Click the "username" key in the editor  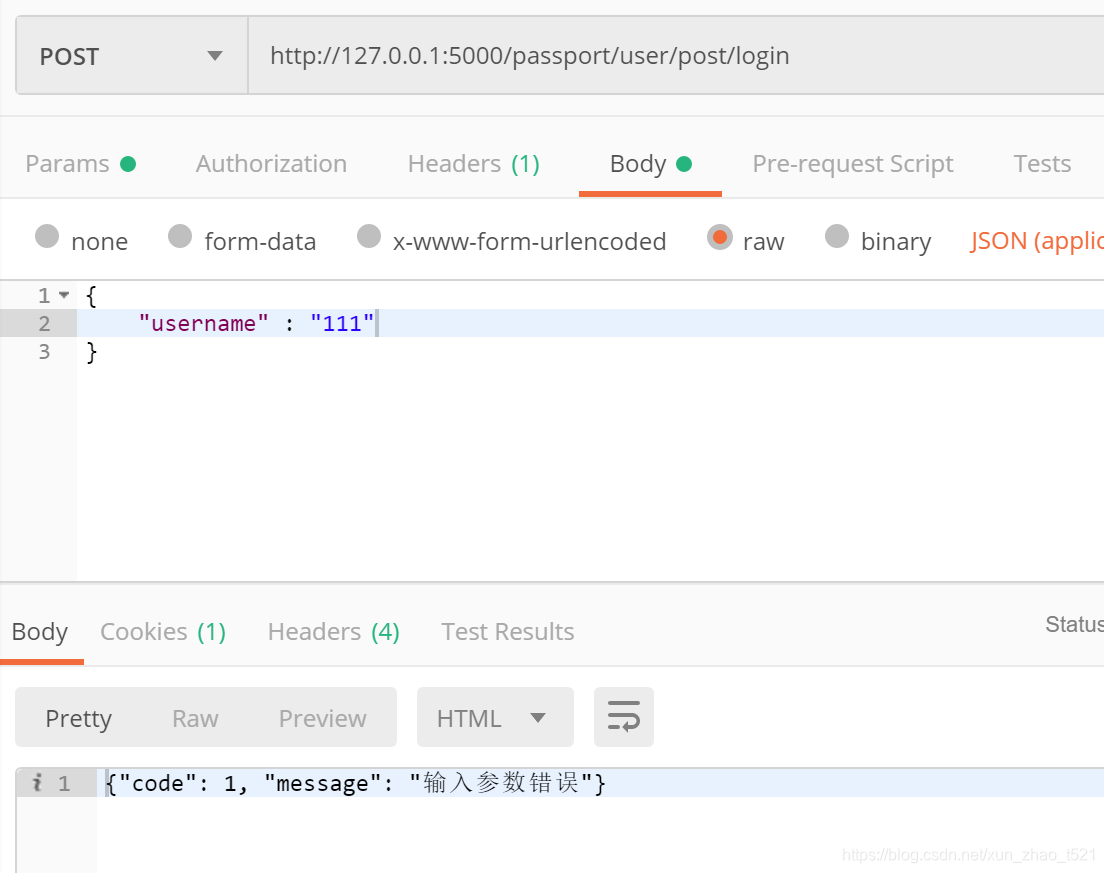point(203,323)
